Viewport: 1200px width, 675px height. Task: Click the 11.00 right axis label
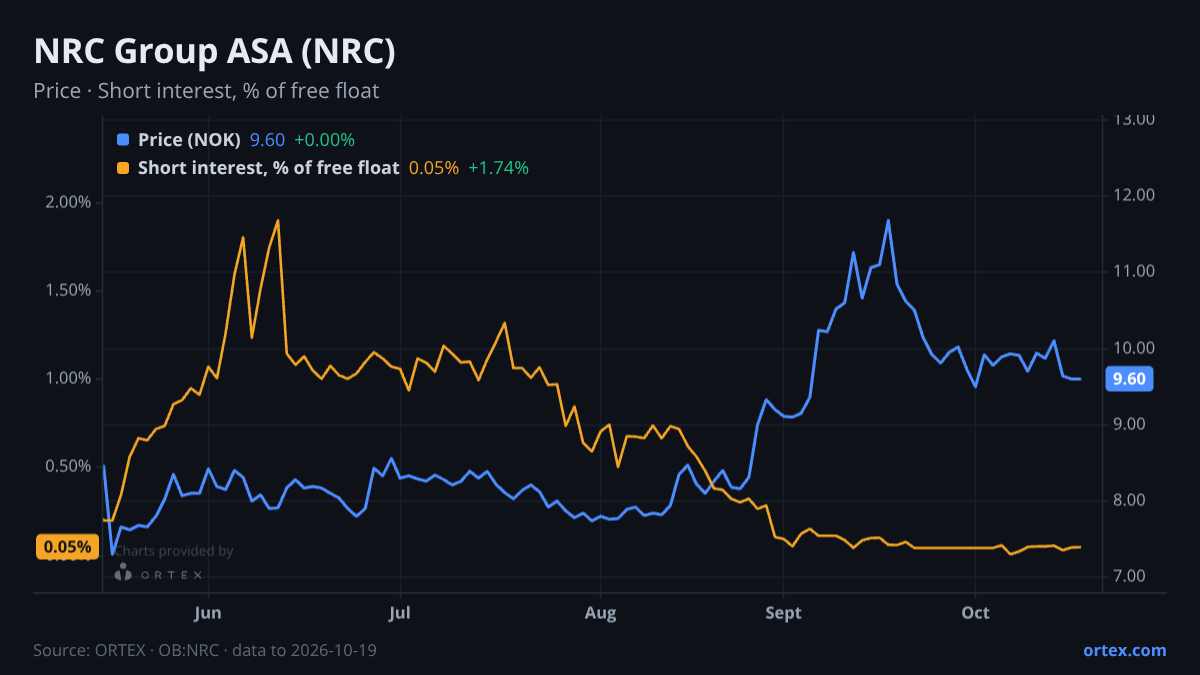pyautogui.click(x=1134, y=271)
